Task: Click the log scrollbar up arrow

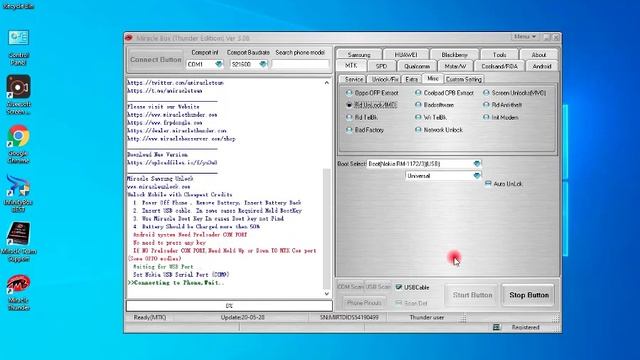Action: click(327, 82)
